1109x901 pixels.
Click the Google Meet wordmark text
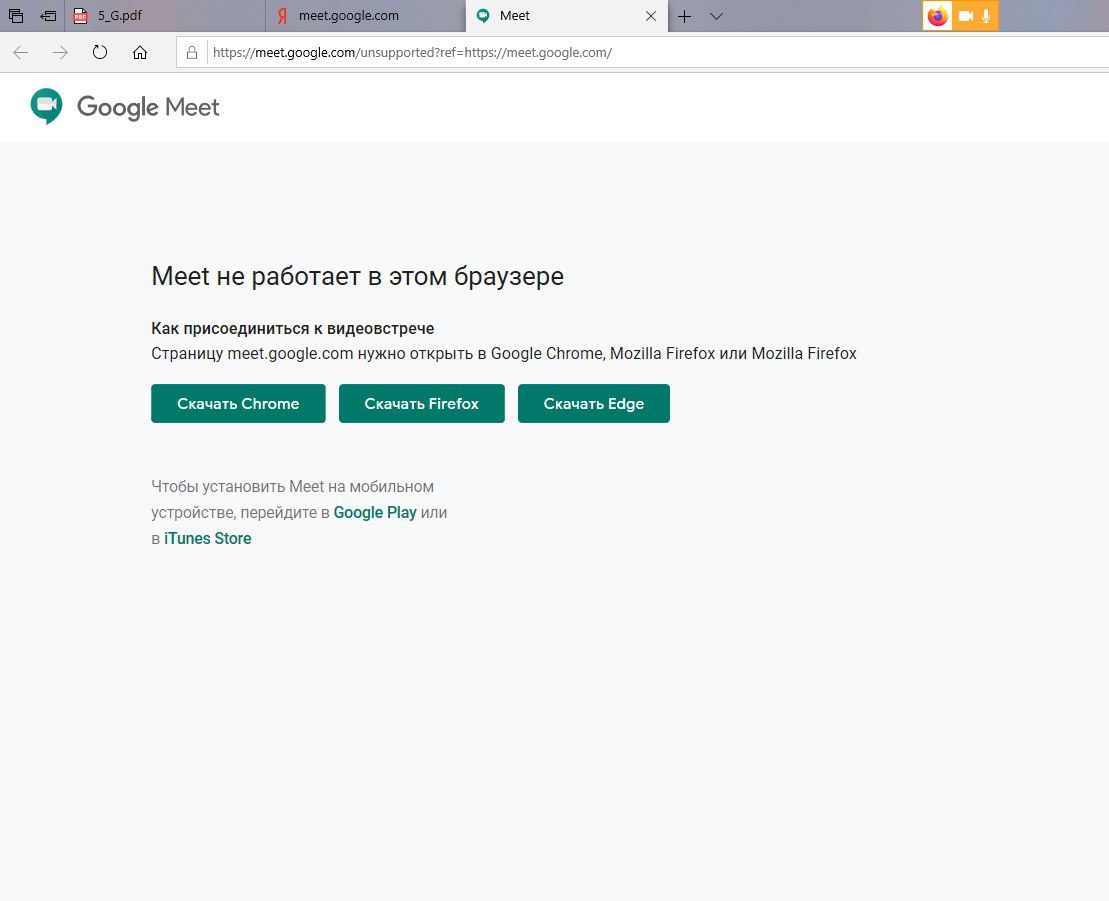click(x=149, y=107)
